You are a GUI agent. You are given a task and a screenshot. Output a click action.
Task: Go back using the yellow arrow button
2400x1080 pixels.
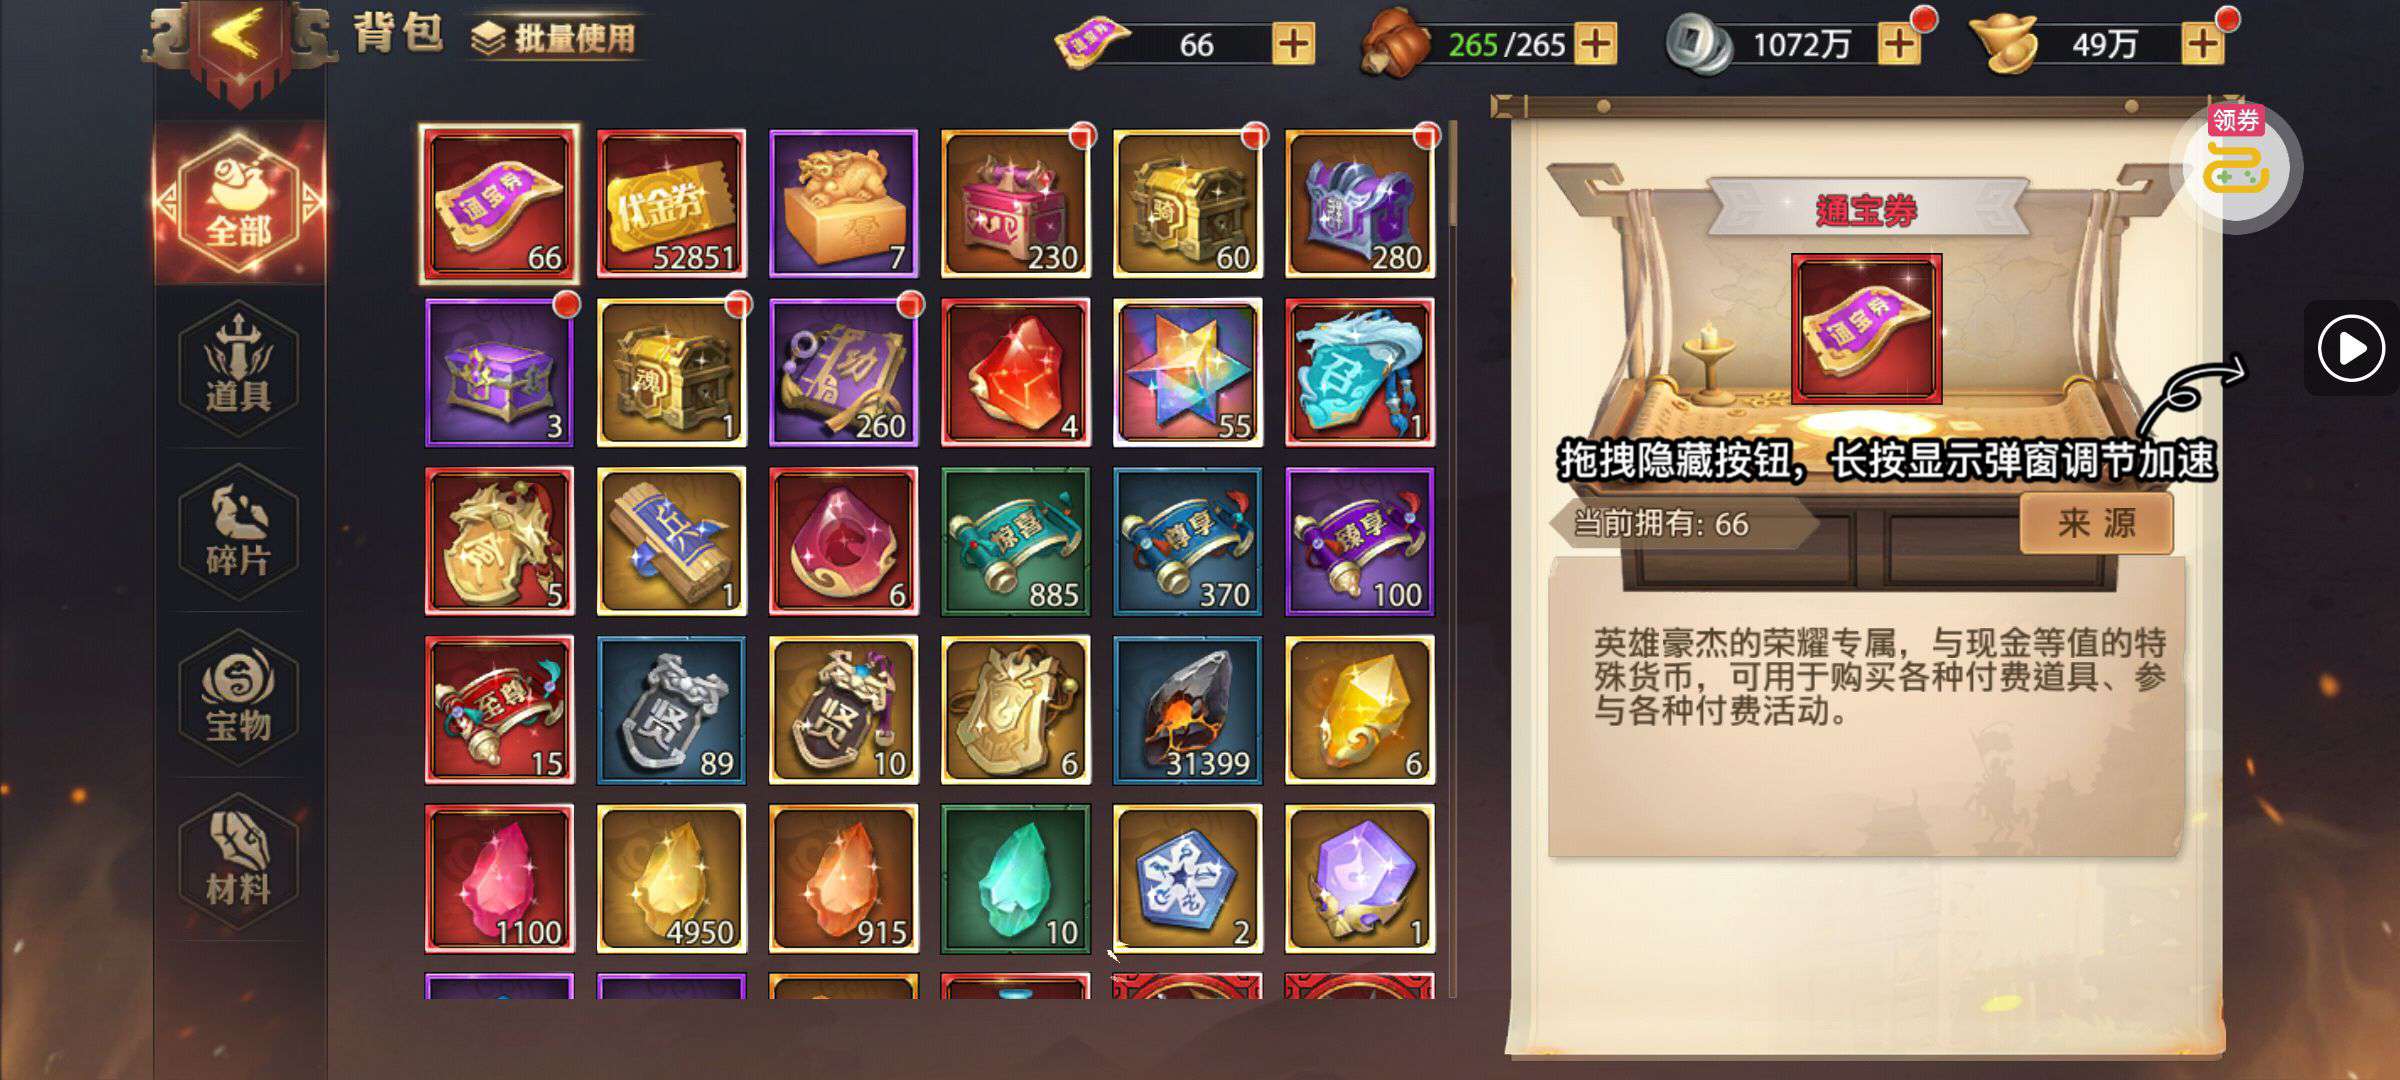(238, 38)
